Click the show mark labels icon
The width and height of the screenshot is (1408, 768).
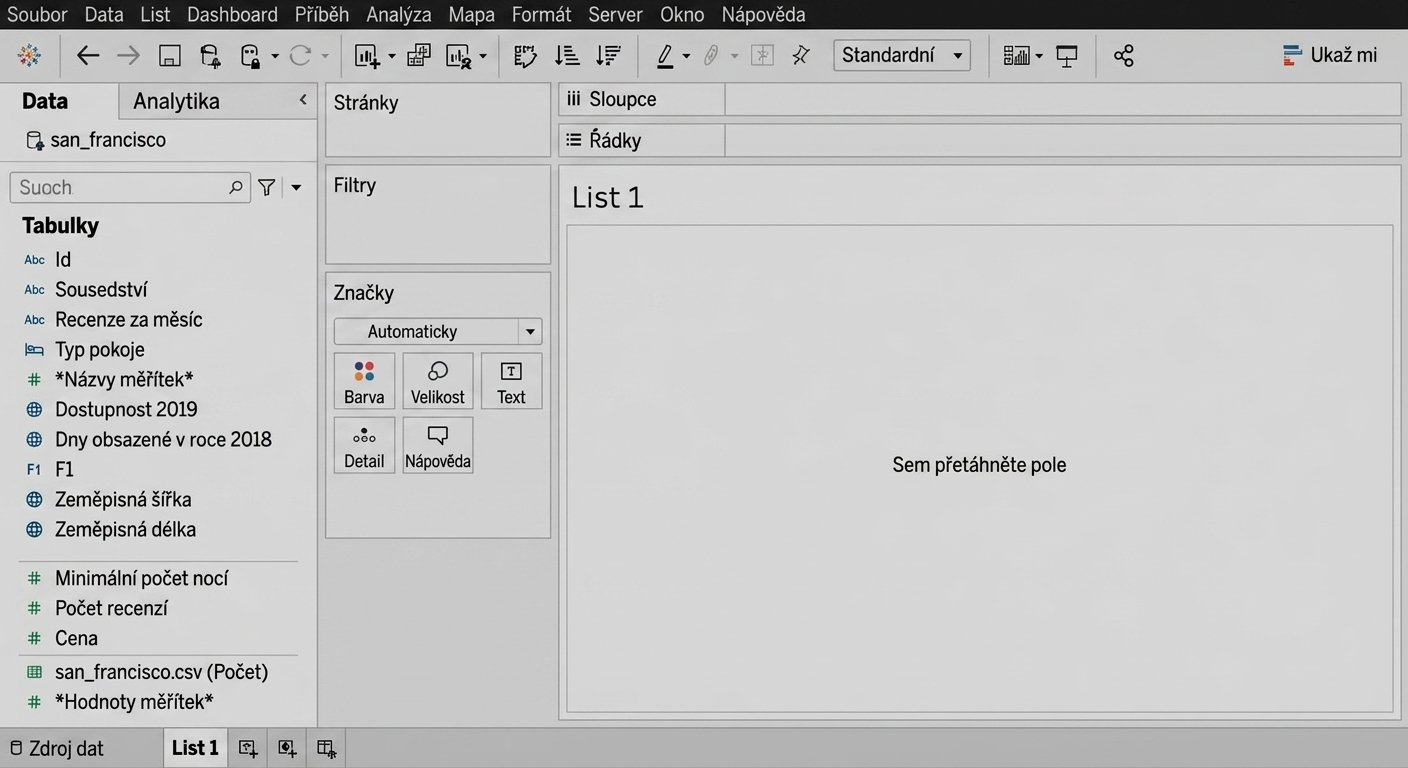[x=762, y=56]
